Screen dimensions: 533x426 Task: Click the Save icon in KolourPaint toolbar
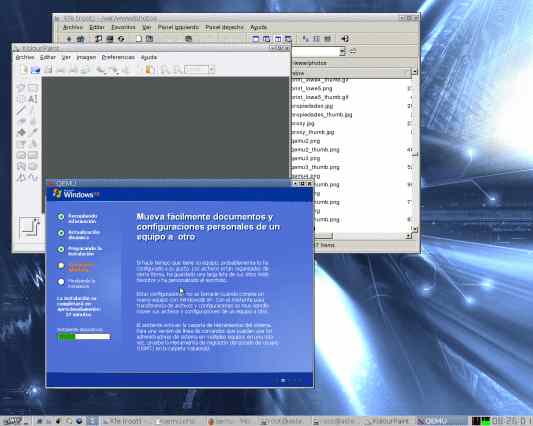48,70
